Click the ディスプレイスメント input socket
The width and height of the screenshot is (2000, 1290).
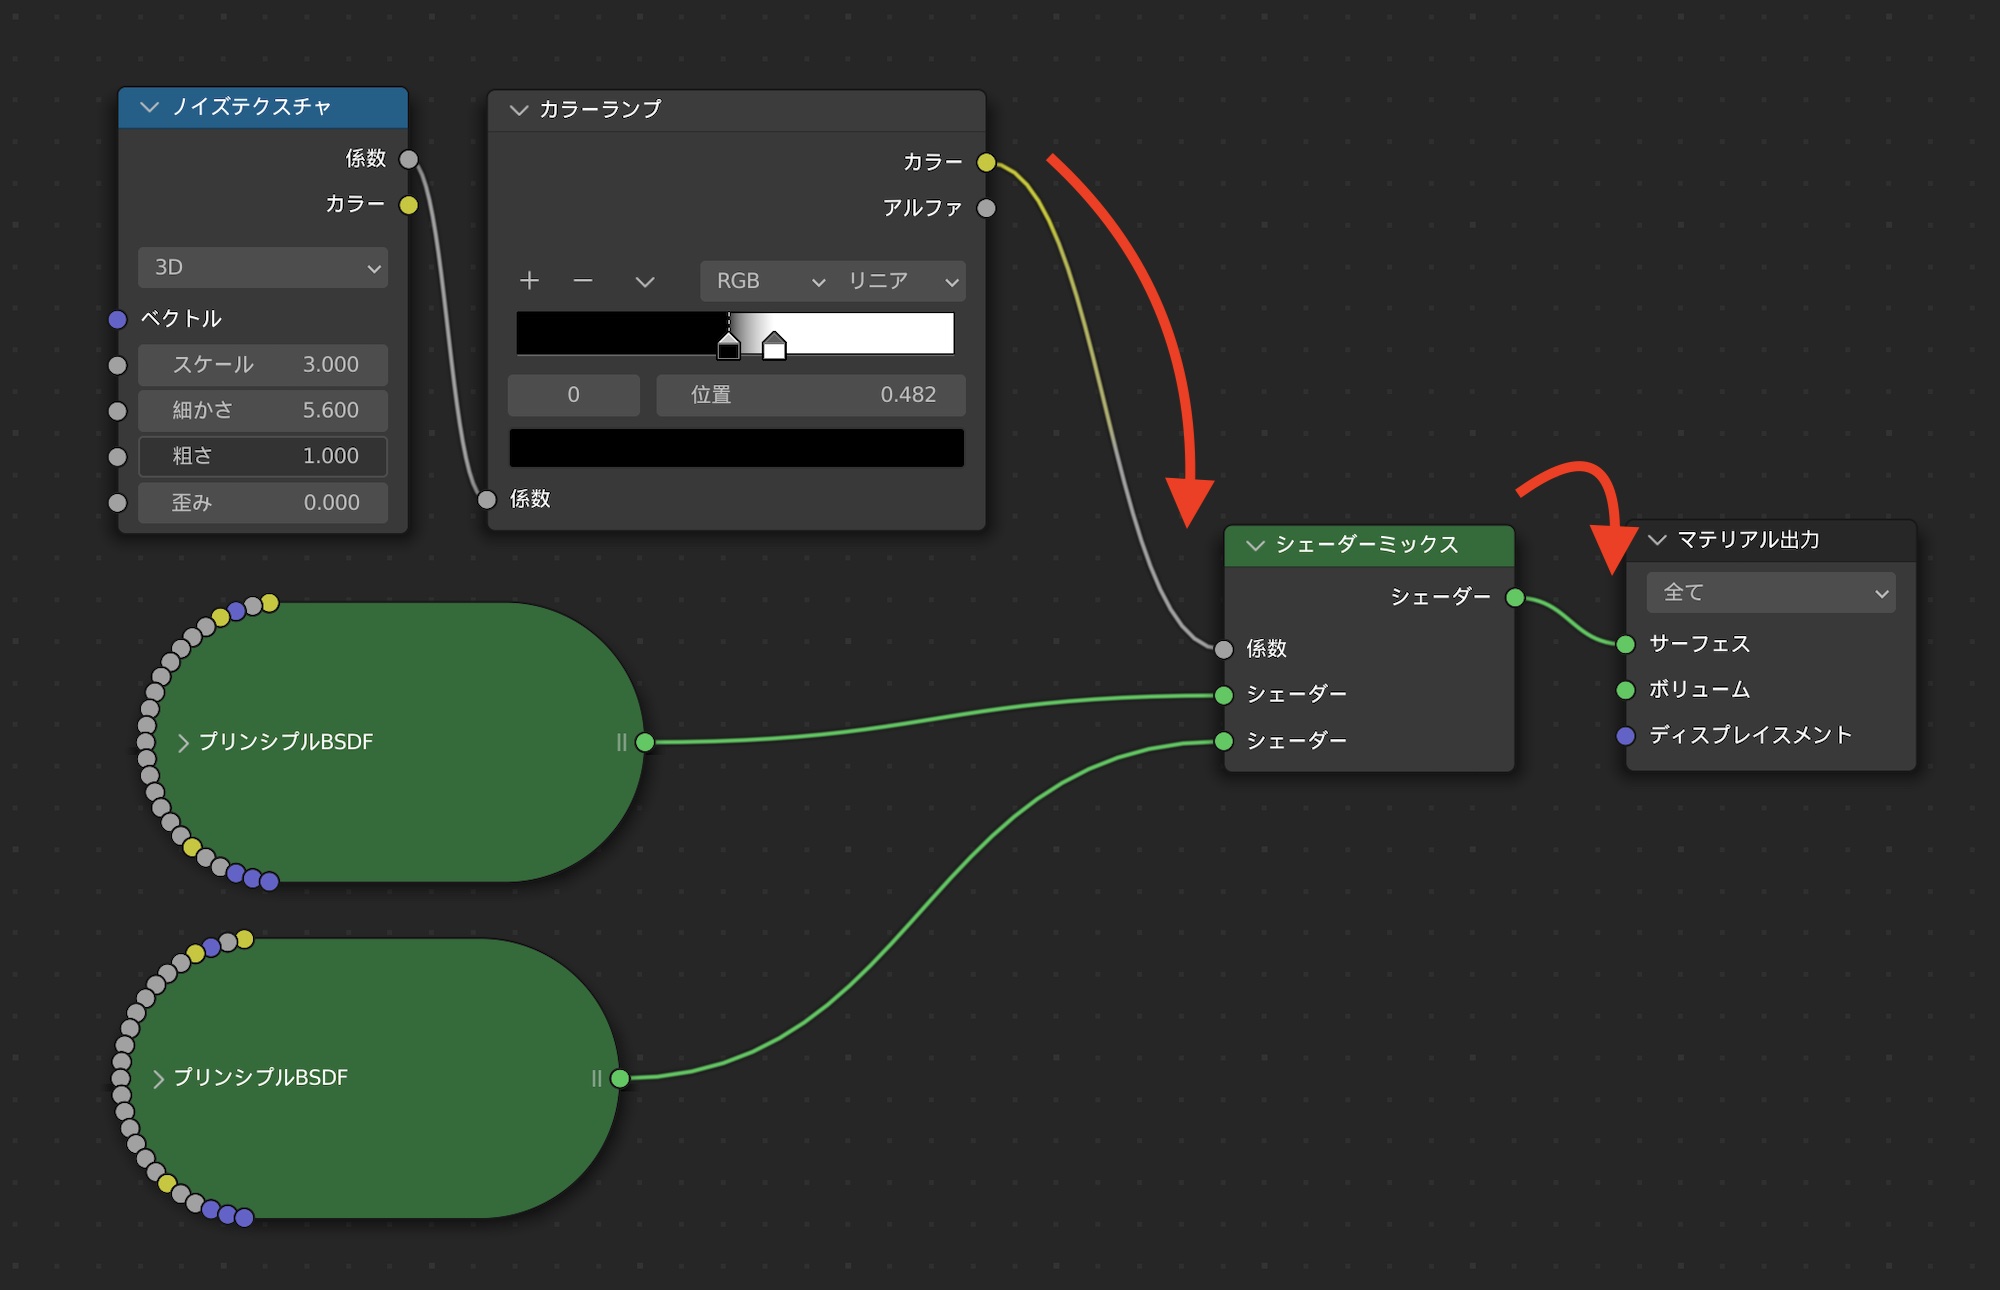pyautogui.click(x=1626, y=736)
